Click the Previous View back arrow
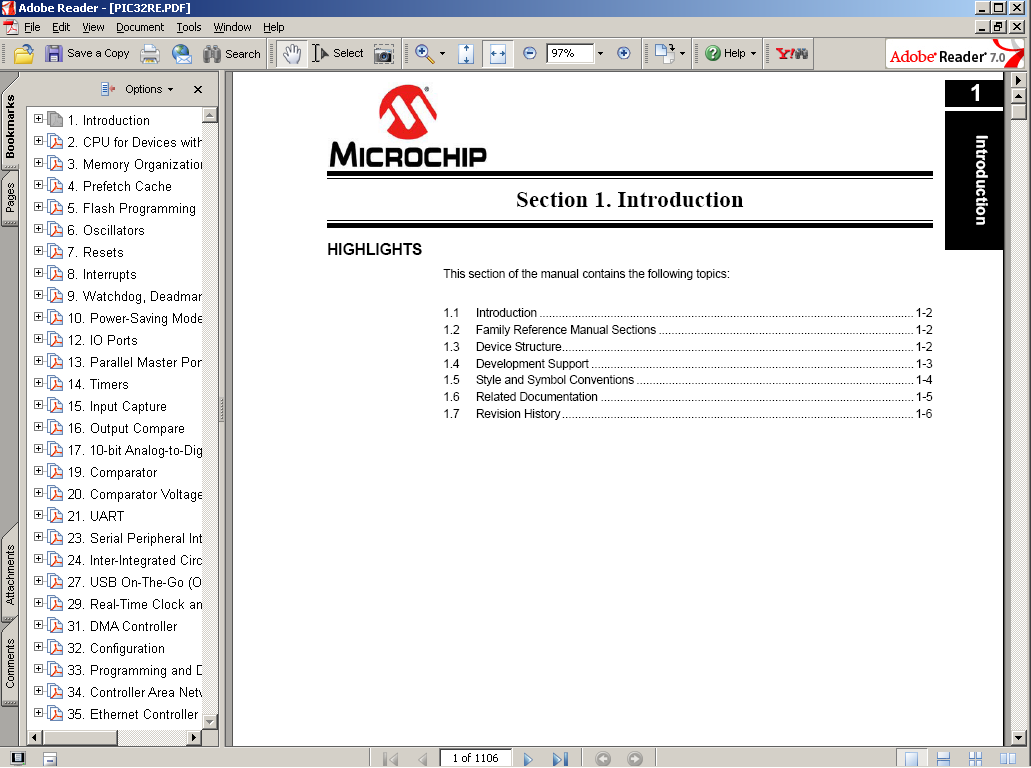This screenshot has width=1031, height=768. click(603, 759)
